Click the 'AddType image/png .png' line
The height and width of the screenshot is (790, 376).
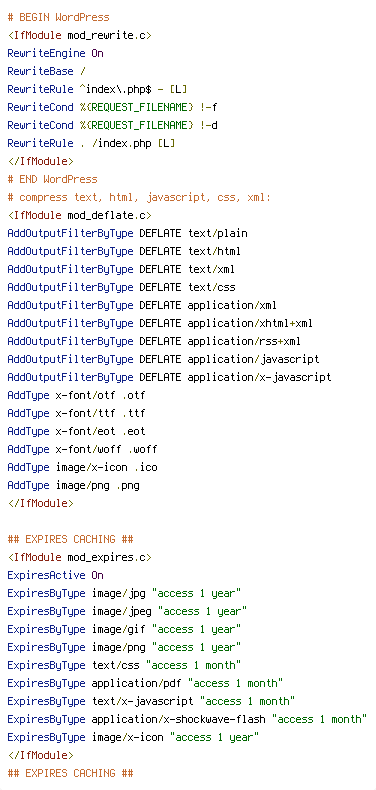[x=74, y=486]
